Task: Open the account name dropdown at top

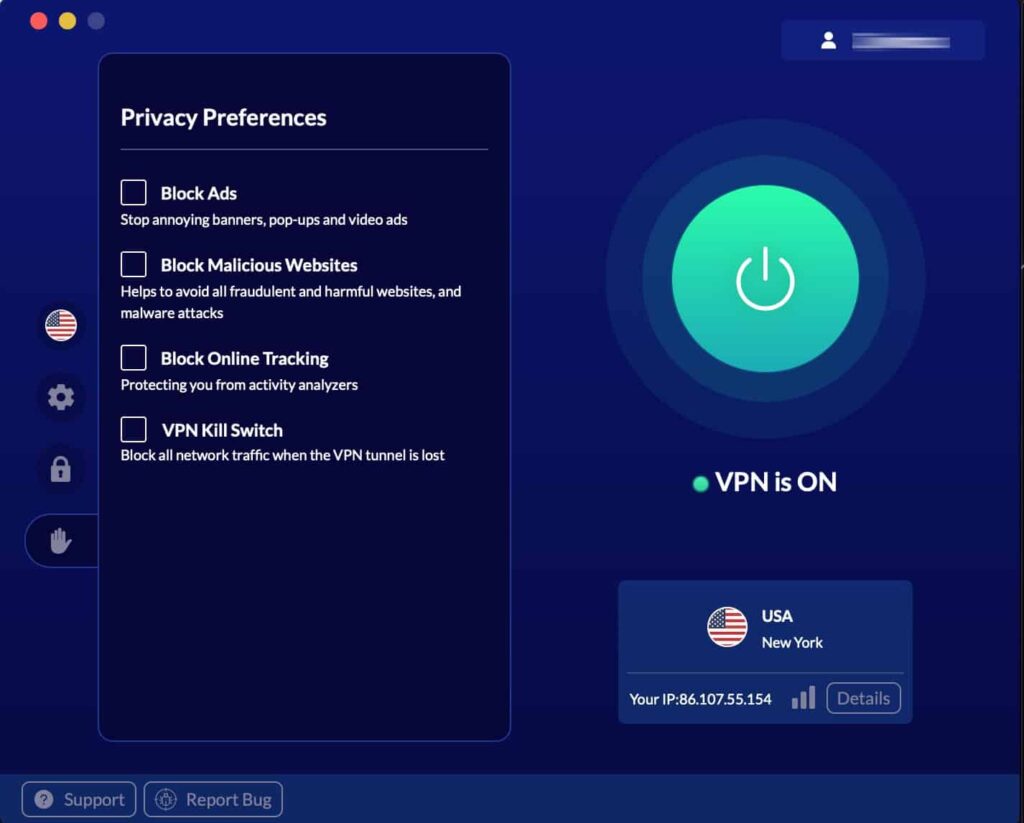Action: pos(900,41)
